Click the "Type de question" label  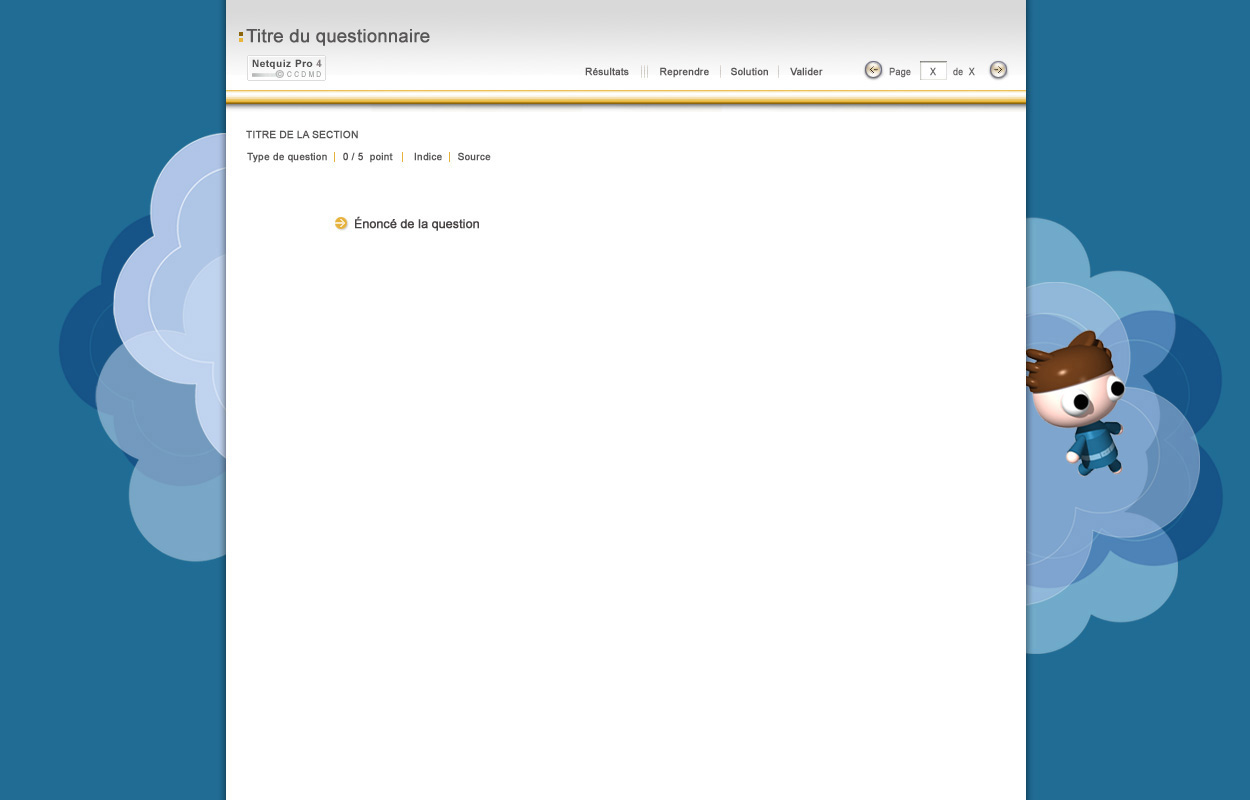click(287, 157)
